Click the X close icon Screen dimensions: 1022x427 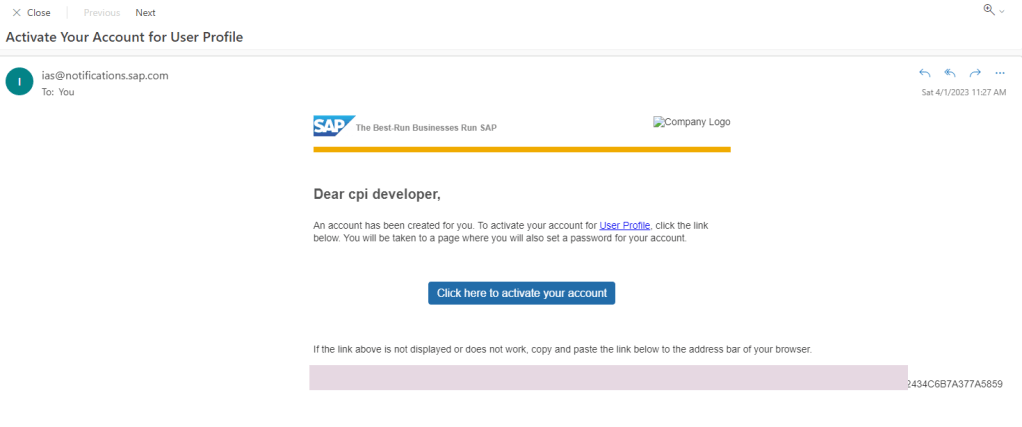pyautogui.click(x=16, y=13)
